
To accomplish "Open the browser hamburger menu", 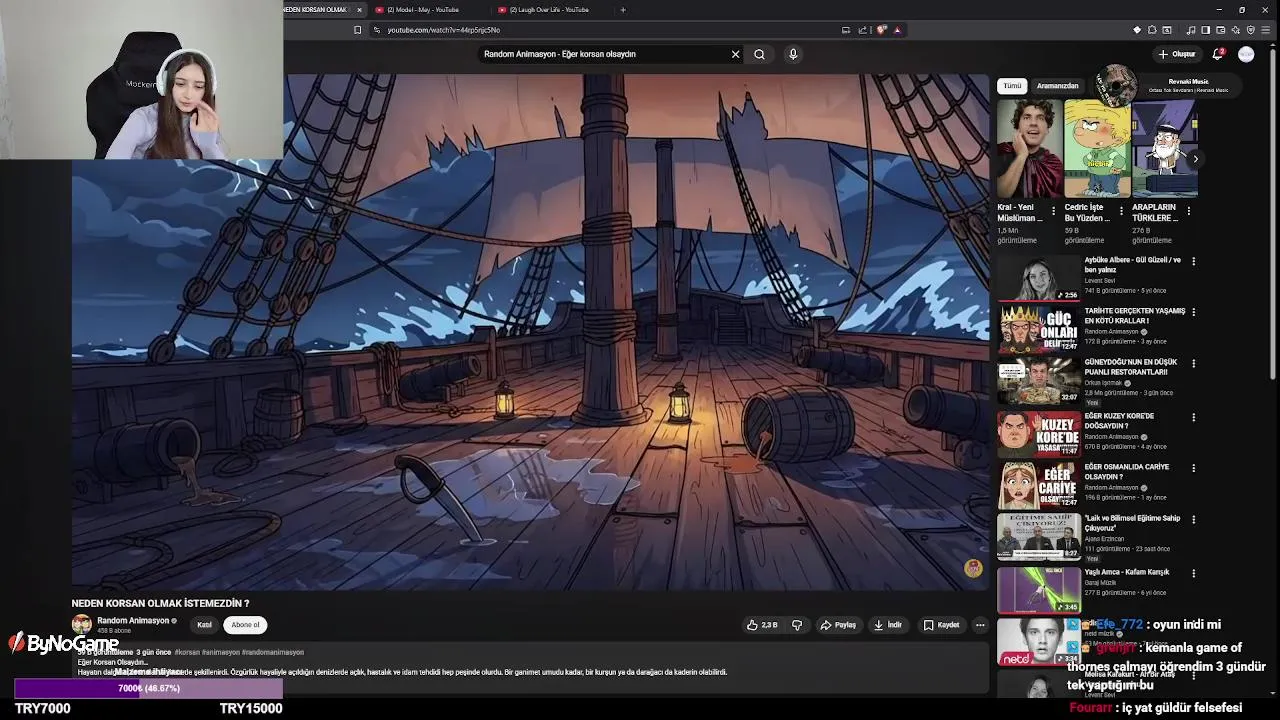I will tap(1265, 30).
